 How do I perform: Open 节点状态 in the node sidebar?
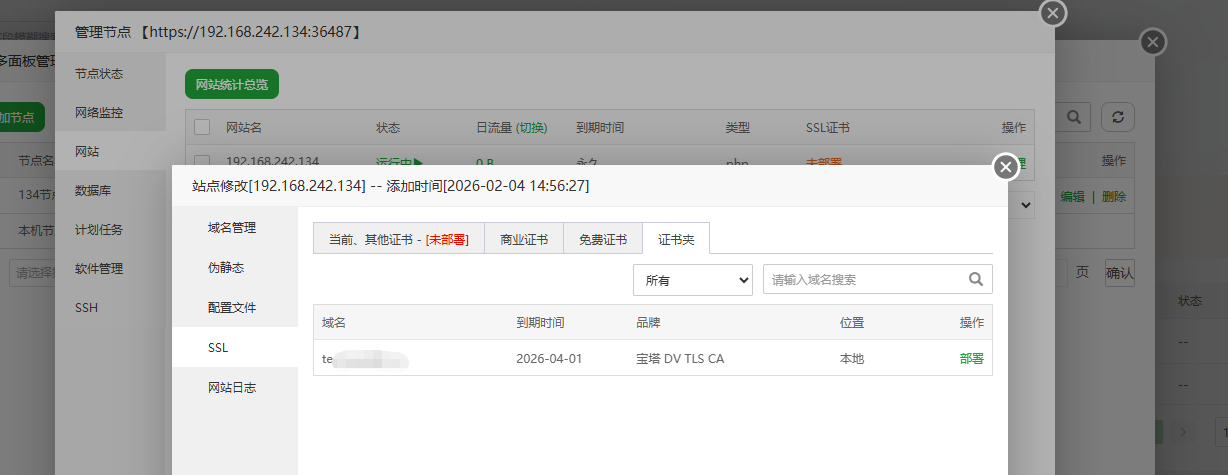99,74
